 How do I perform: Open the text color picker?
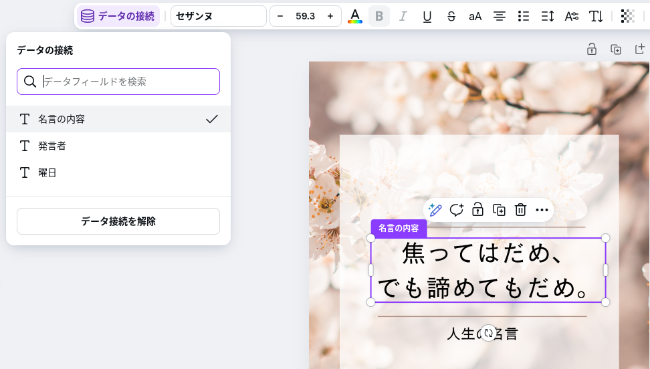[355, 16]
